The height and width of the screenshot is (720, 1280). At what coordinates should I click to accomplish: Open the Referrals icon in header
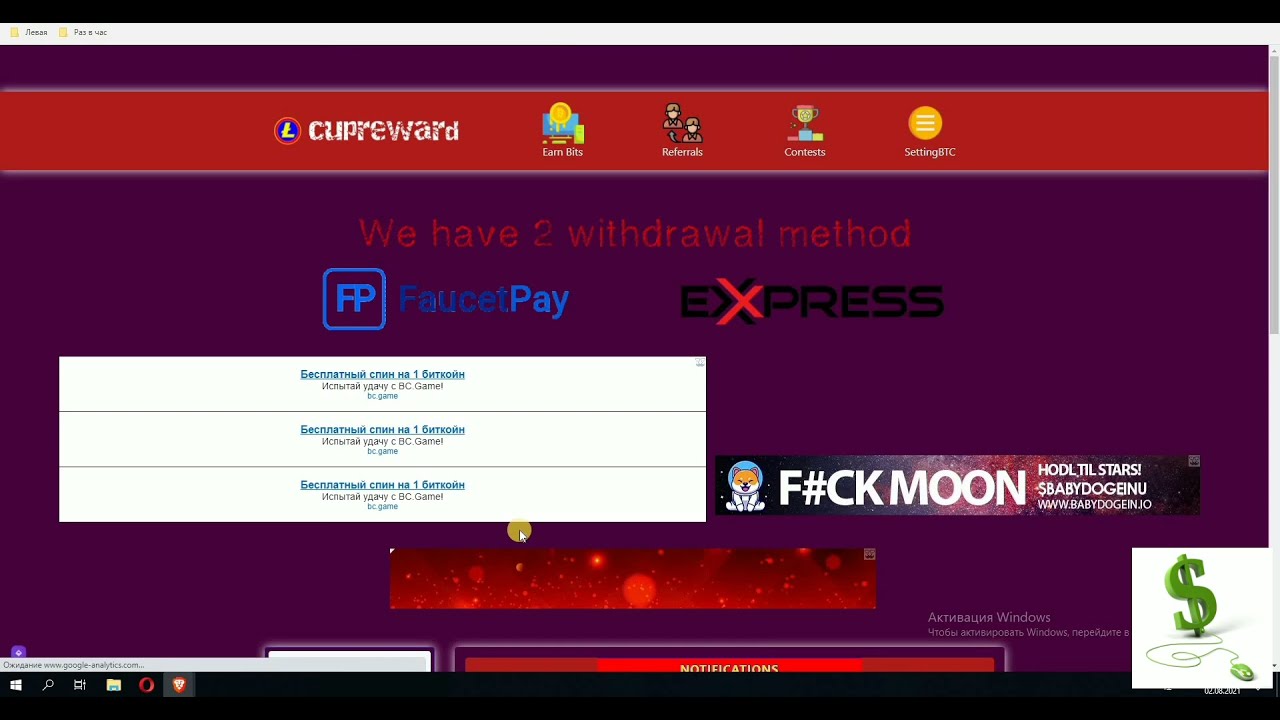coord(682,124)
